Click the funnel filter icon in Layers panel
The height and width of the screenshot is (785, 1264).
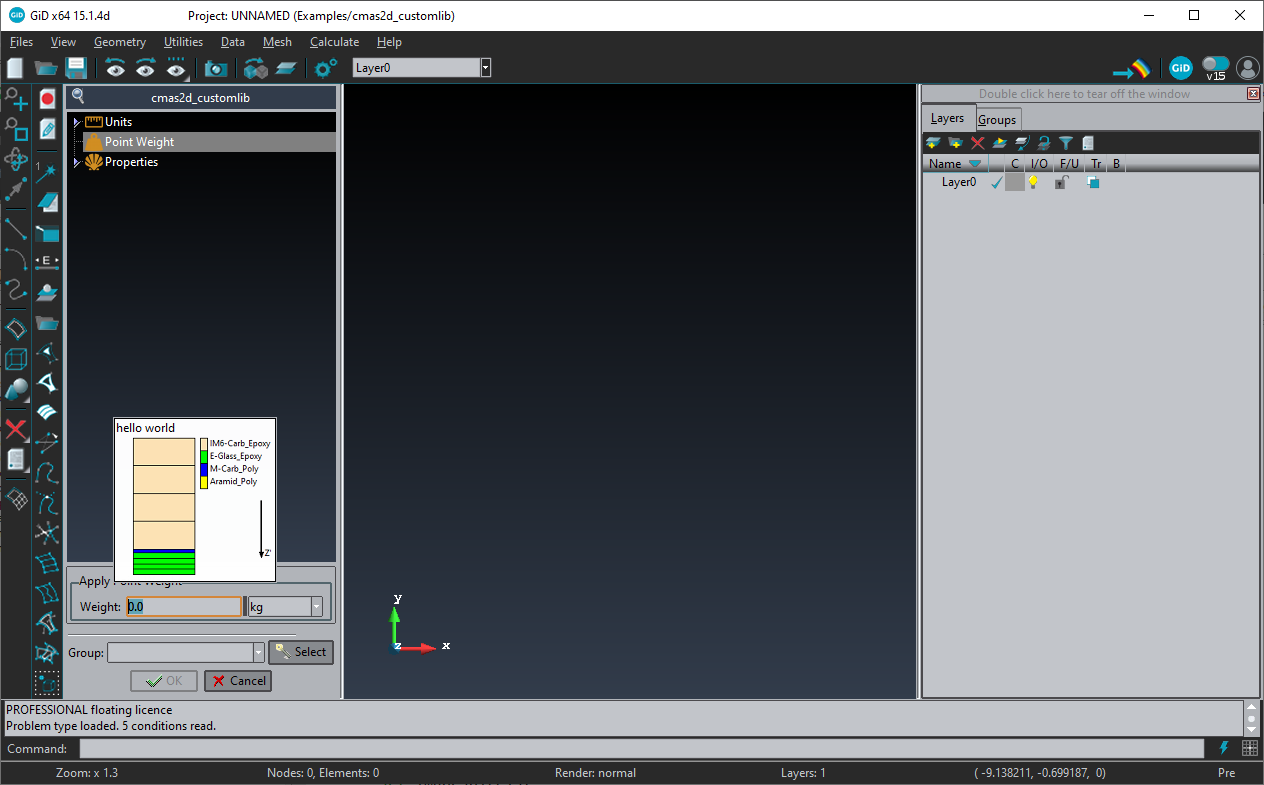pyautogui.click(x=1066, y=143)
